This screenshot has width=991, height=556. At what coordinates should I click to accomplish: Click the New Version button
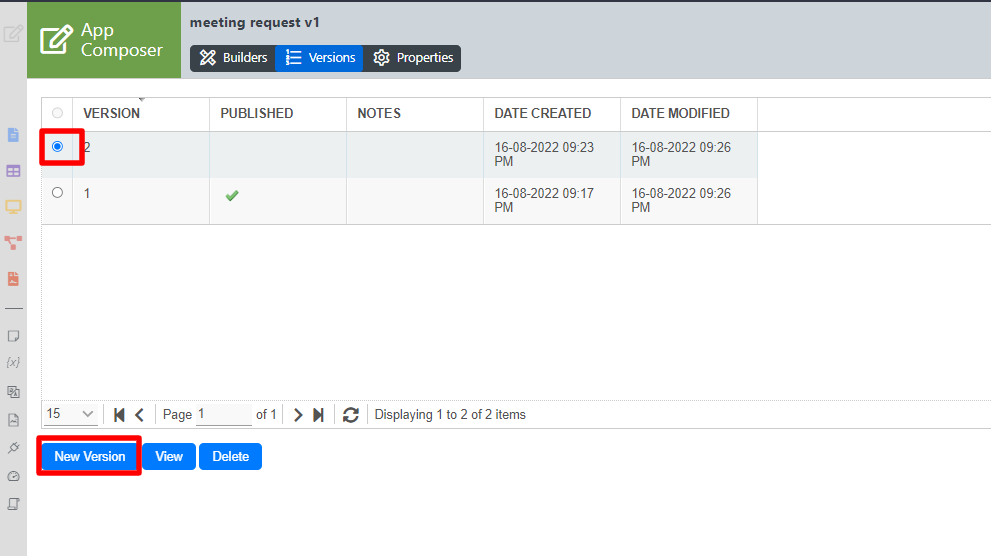[x=90, y=457]
